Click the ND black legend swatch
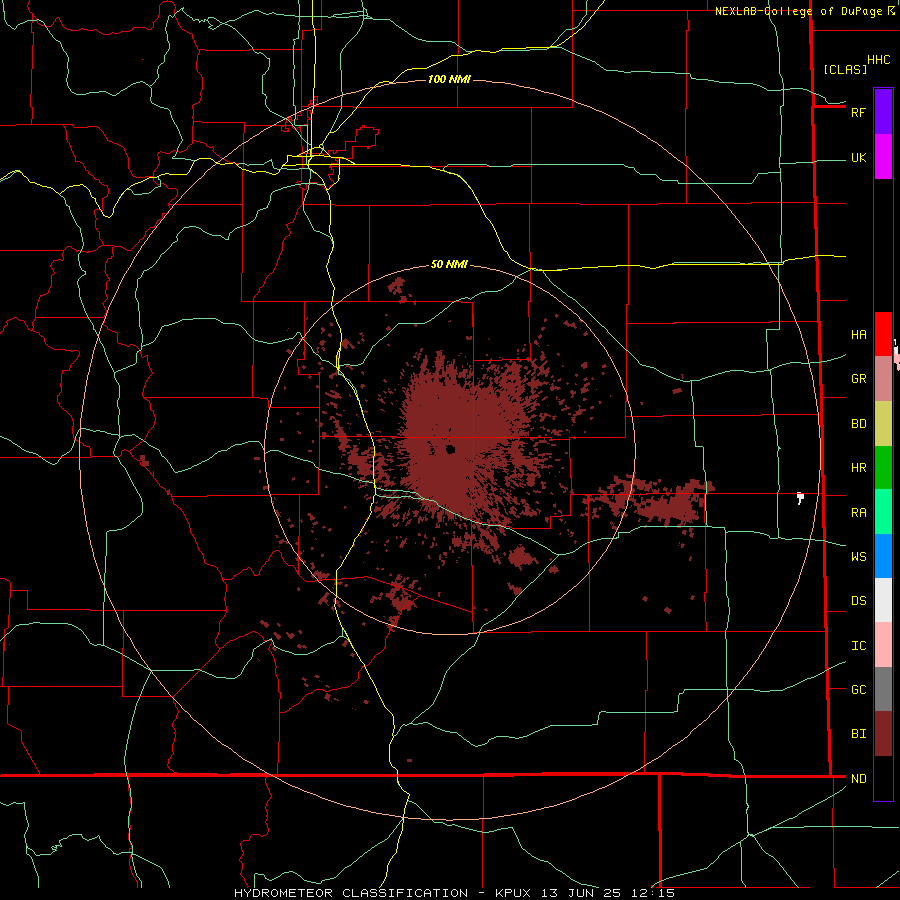900x900 pixels. (883, 778)
